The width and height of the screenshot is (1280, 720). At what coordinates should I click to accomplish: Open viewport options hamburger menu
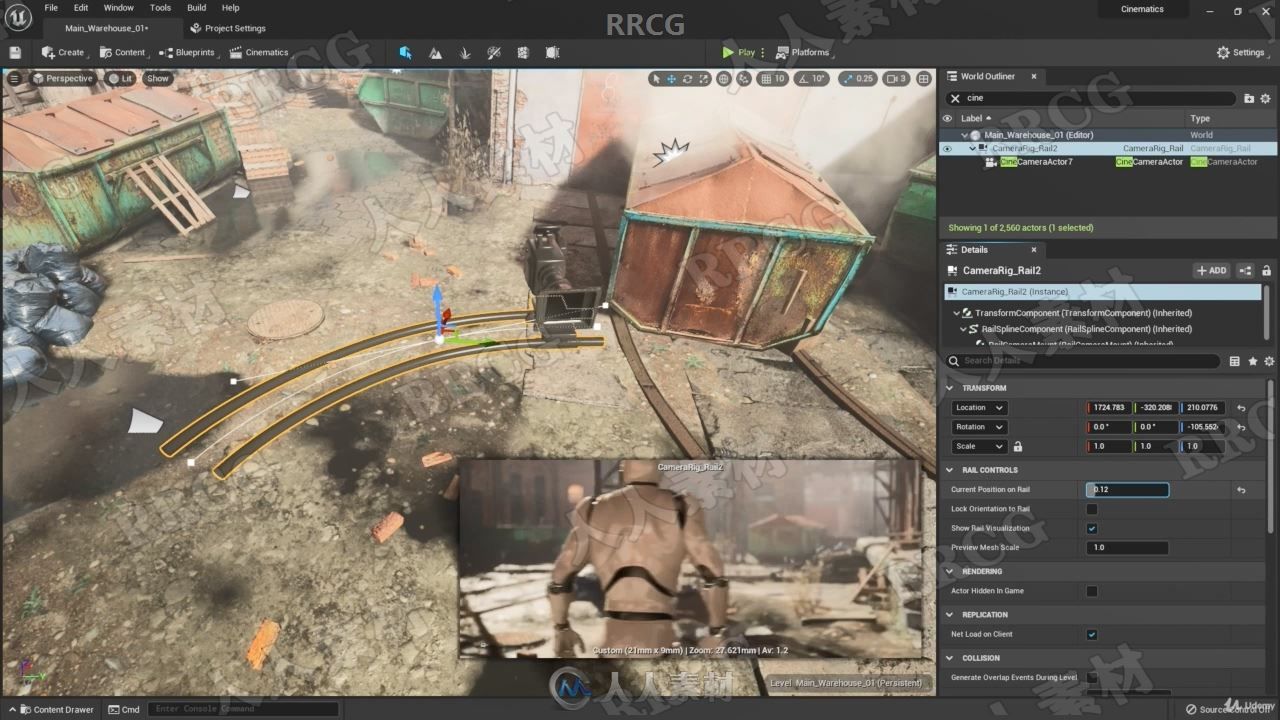pyautogui.click(x=14, y=78)
